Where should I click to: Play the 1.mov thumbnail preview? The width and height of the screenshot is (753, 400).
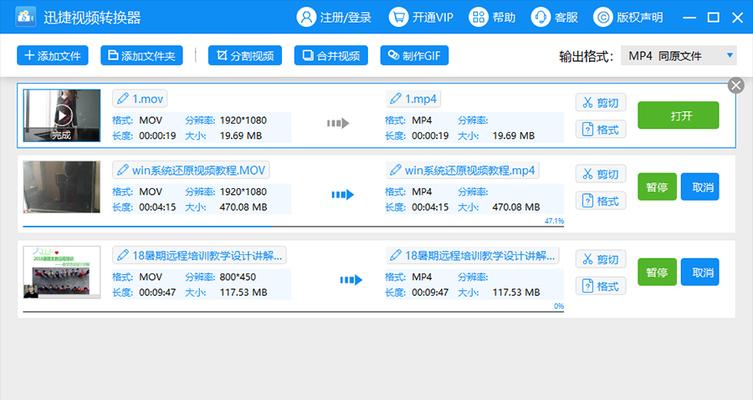[62, 116]
